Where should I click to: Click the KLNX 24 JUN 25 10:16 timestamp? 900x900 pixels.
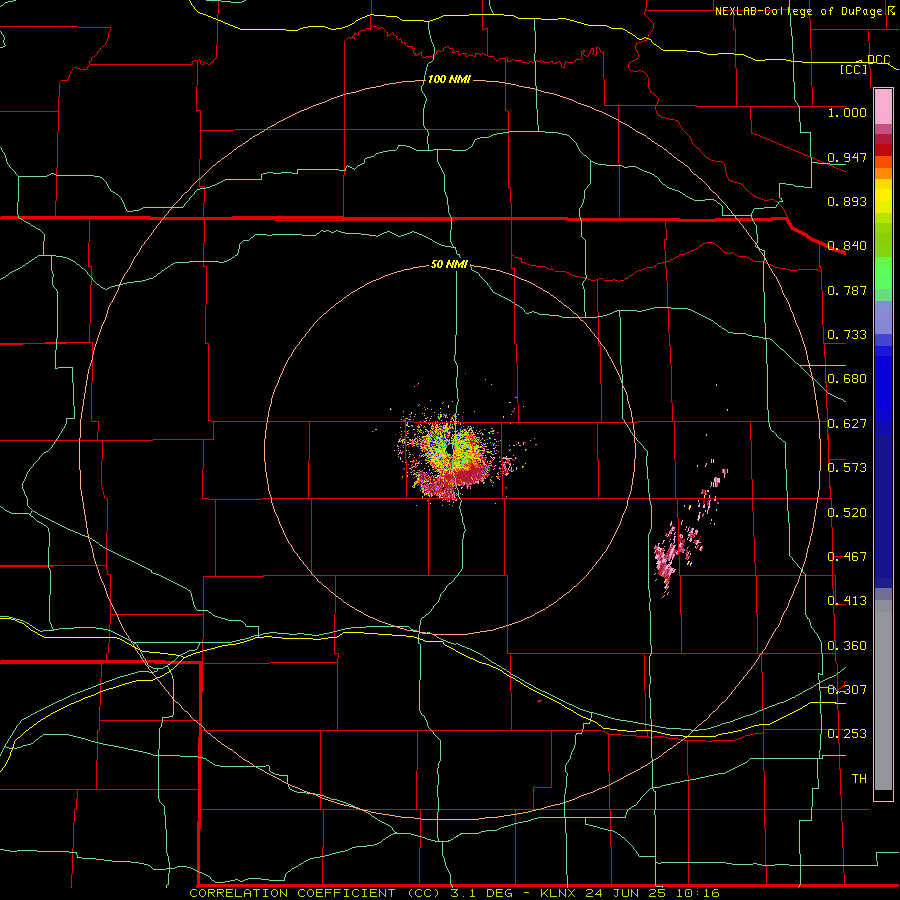630,893
